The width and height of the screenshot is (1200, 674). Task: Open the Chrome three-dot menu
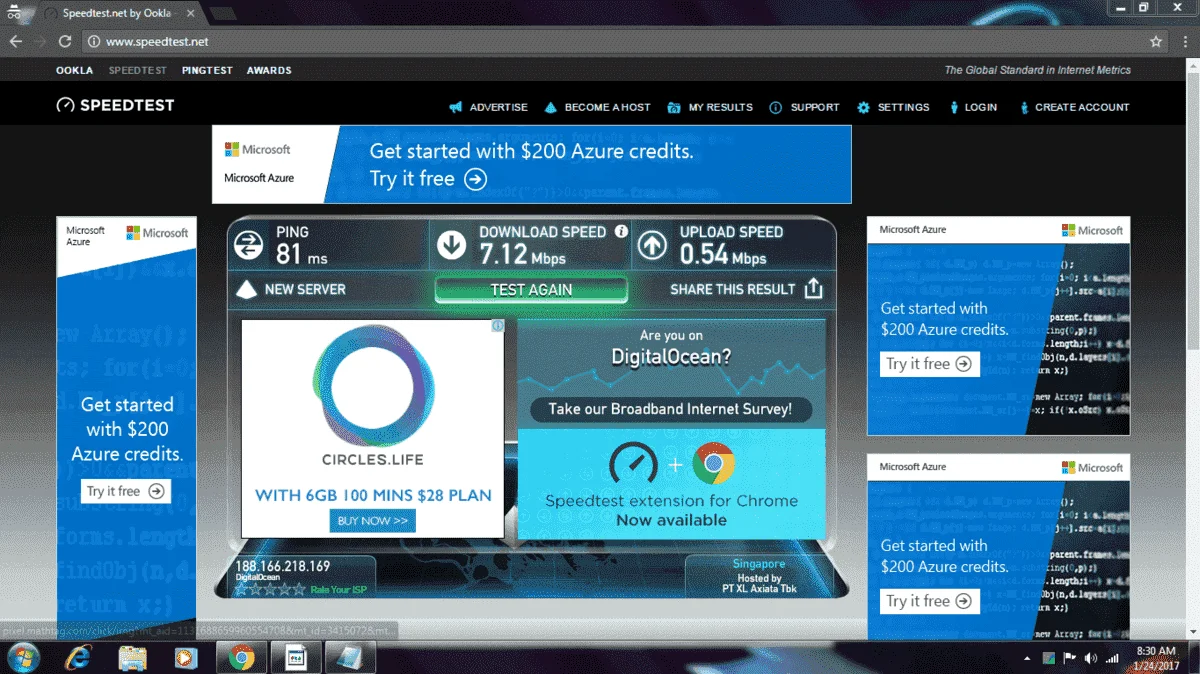coord(1183,42)
